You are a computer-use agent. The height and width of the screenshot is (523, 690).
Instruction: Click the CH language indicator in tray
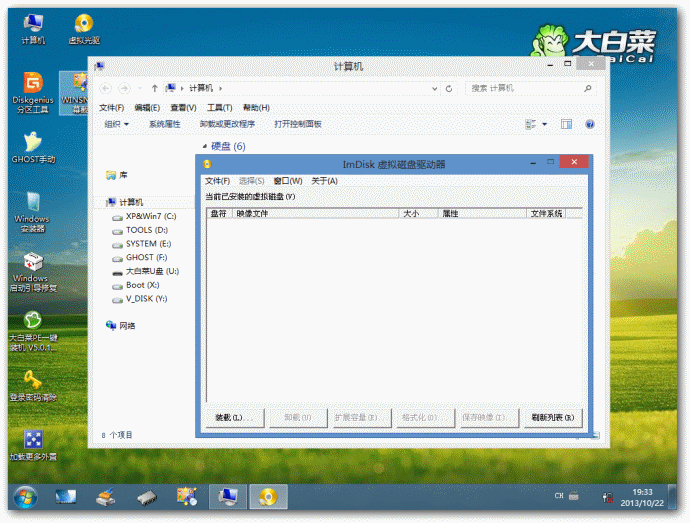pos(559,496)
